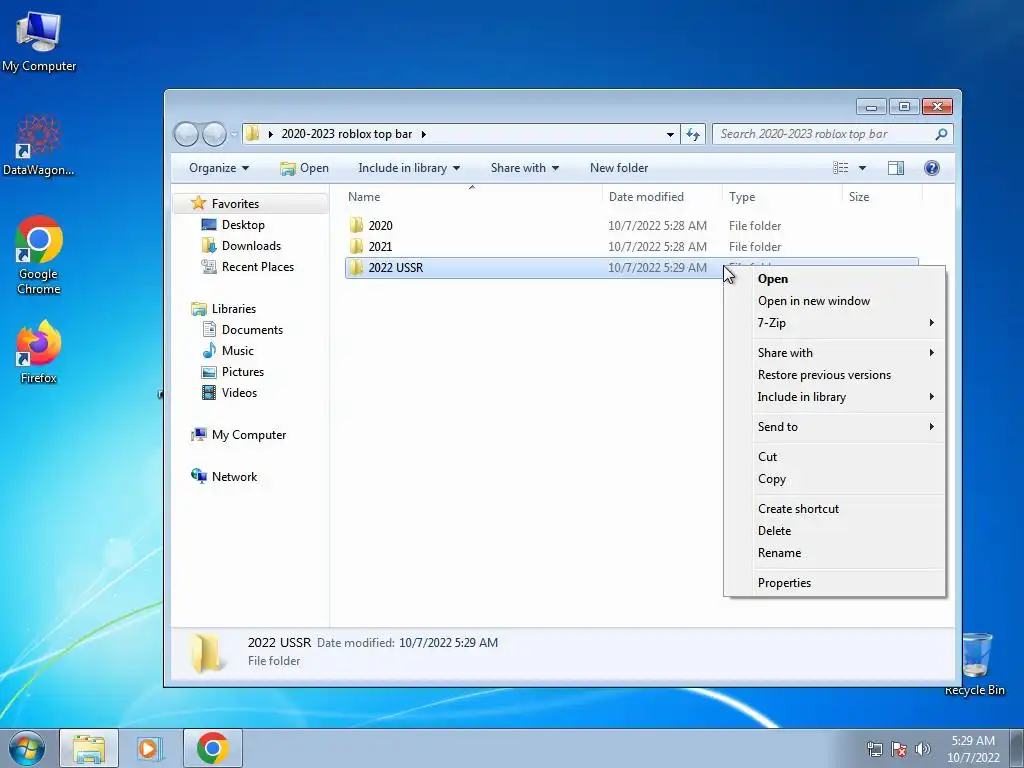Open the view options dropdown arrow
This screenshot has height=768, width=1024.
coord(862,168)
